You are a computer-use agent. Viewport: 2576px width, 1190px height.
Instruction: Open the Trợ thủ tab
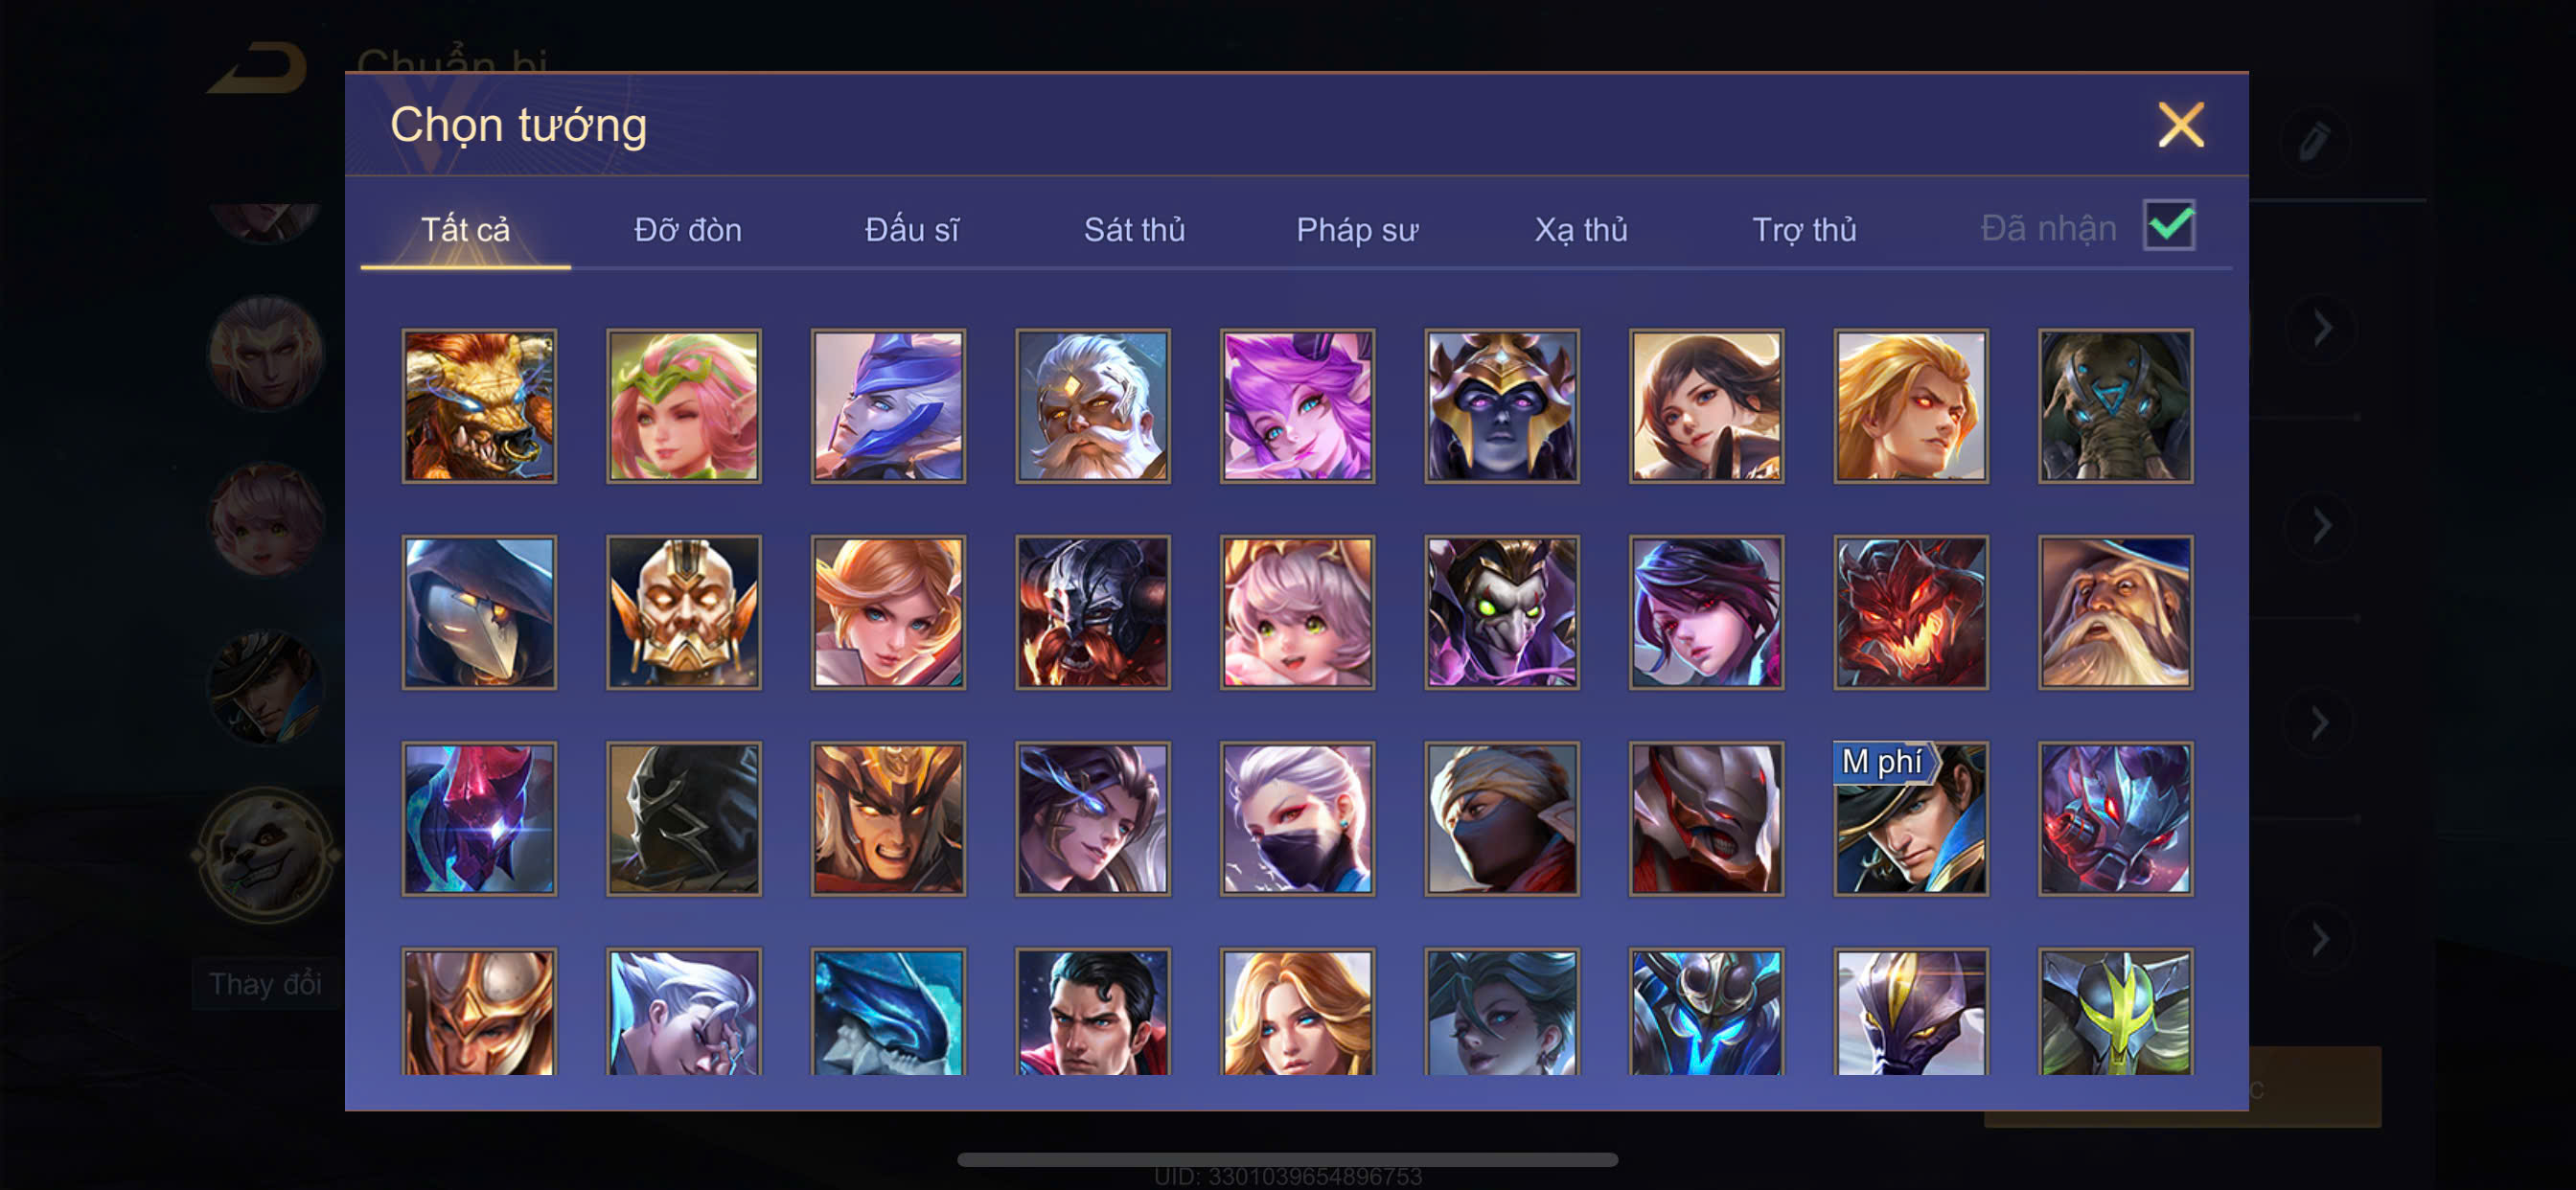pos(1804,230)
